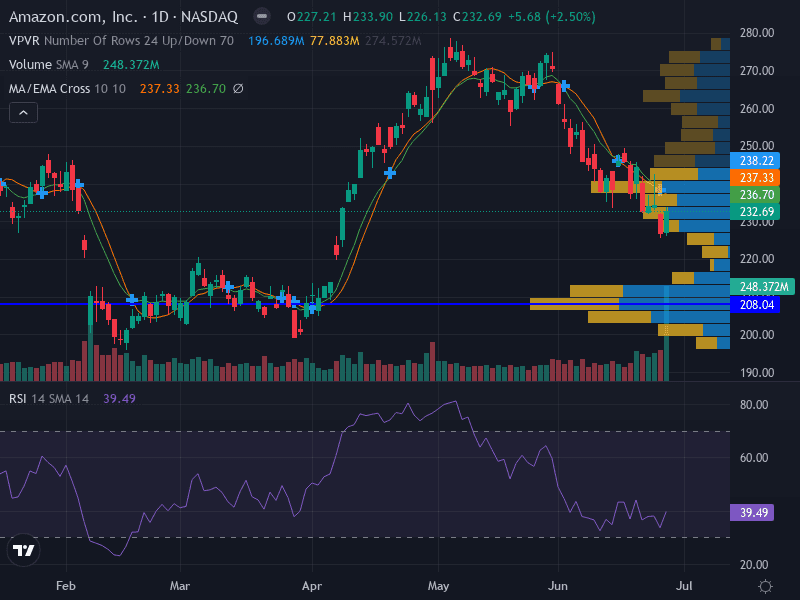Click the 200.00 price scale label
Screen dimensions: 800x600
point(757,335)
